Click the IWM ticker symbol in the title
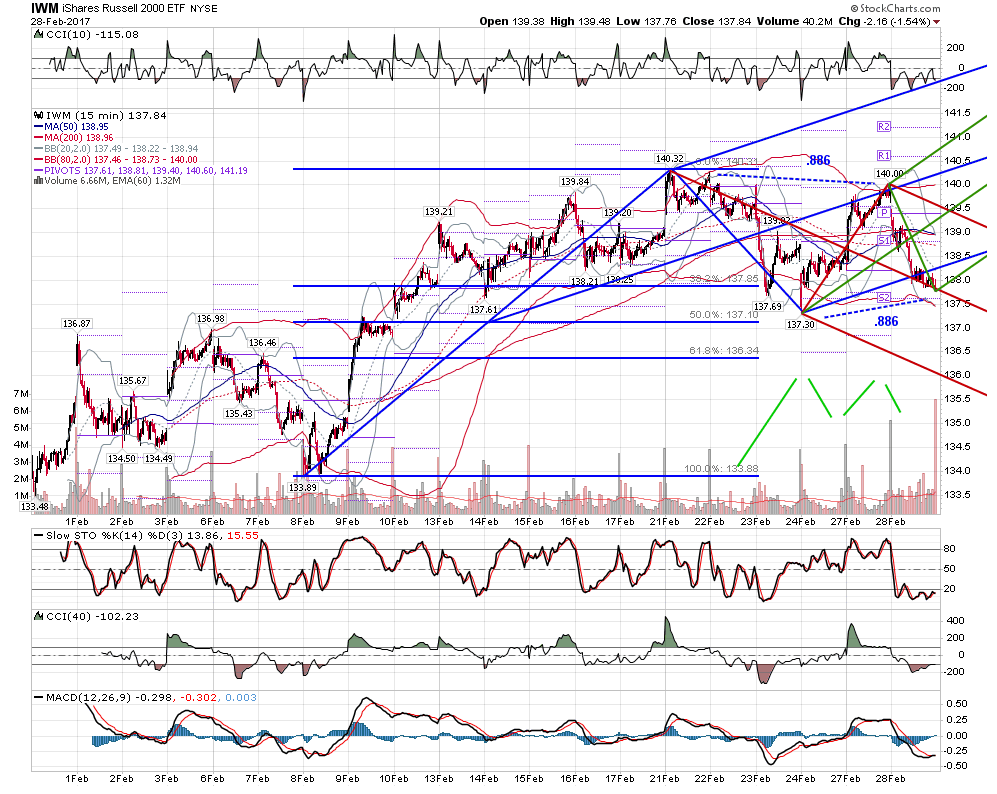This screenshot has height=794, width=997. pyautogui.click(x=45, y=8)
